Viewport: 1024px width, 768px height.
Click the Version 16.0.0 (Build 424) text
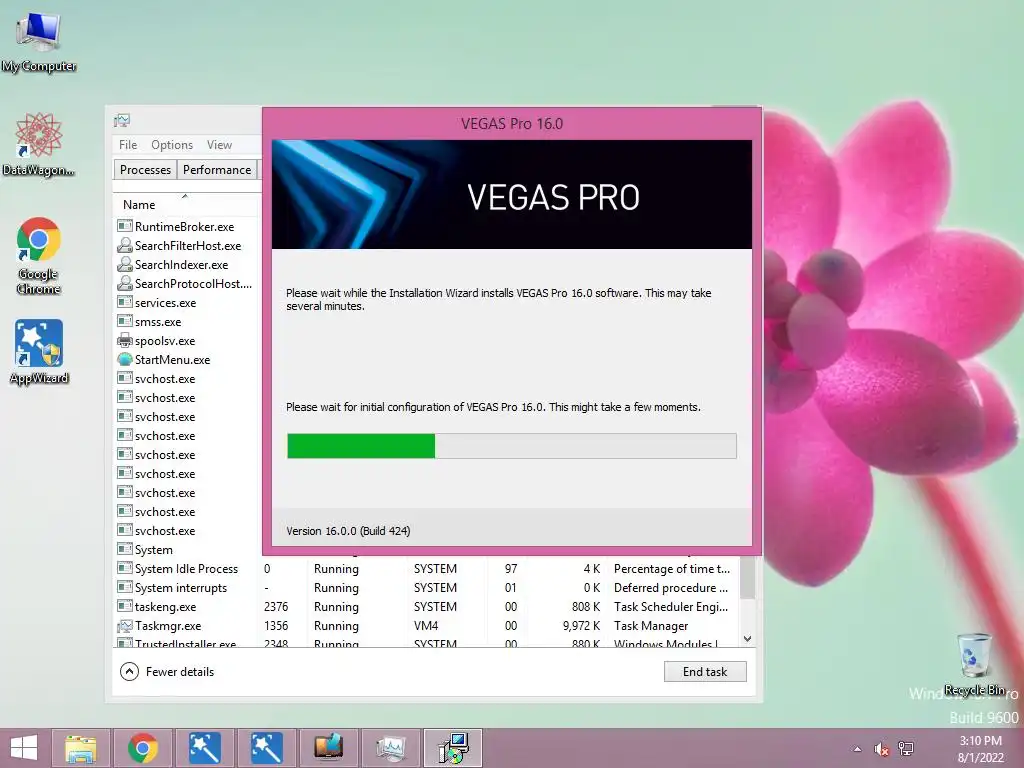coord(348,531)
